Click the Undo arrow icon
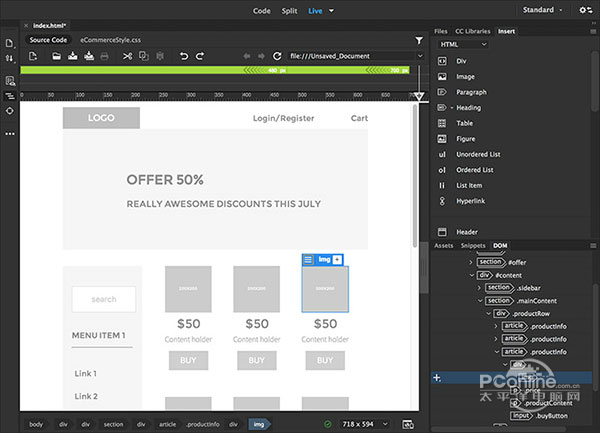 183,56
